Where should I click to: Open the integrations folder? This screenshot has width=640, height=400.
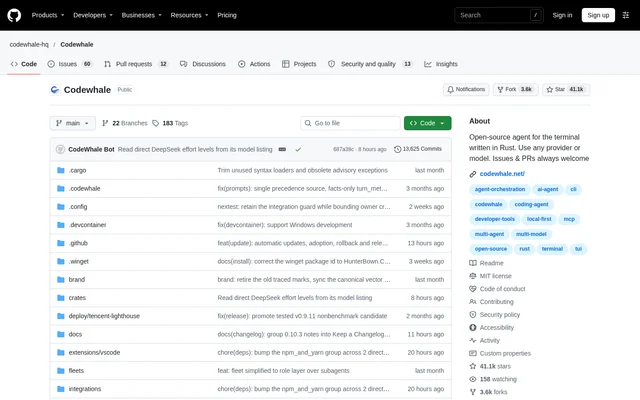84,389
